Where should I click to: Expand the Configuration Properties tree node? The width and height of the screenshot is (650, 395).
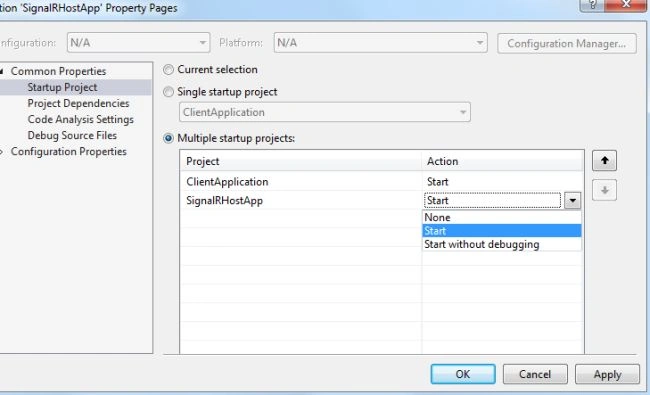[x=2, y=152]
